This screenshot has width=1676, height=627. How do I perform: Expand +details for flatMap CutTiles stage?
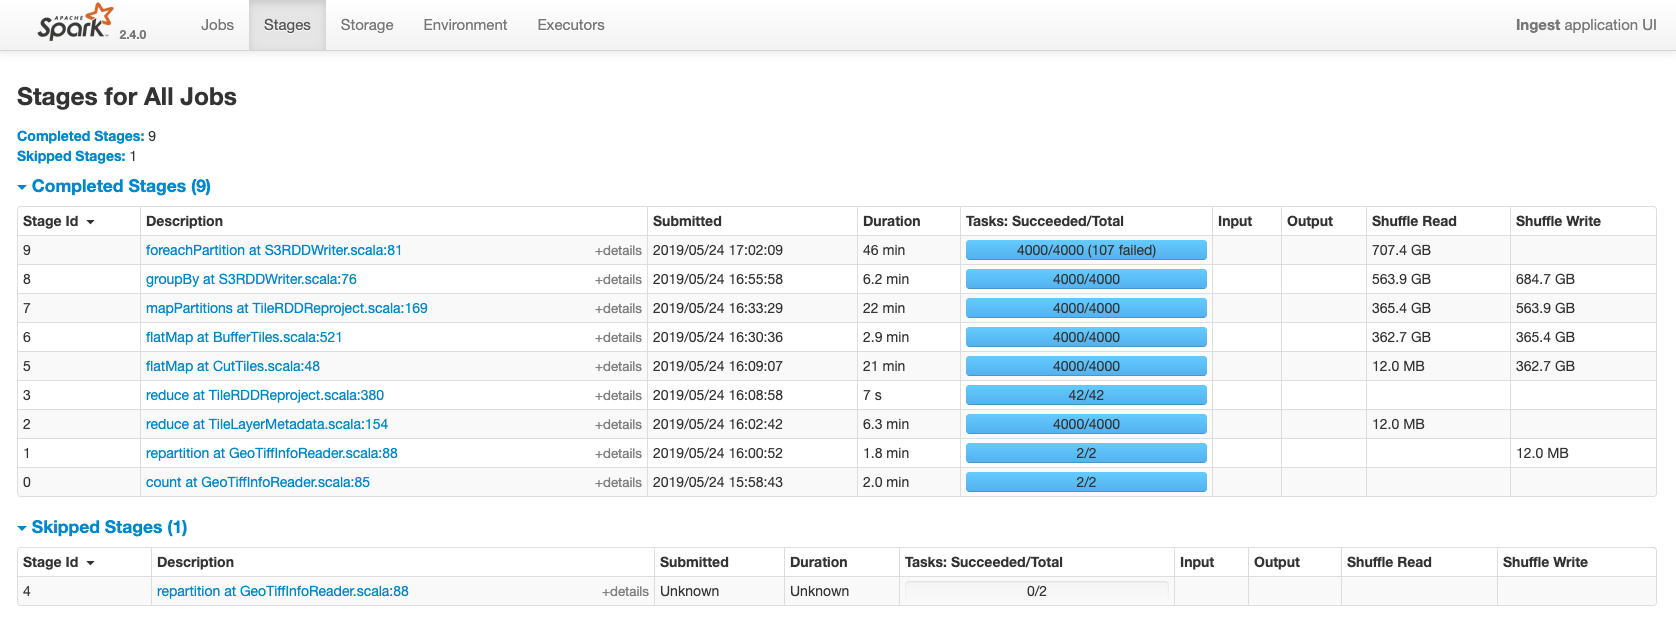(618, 367)
